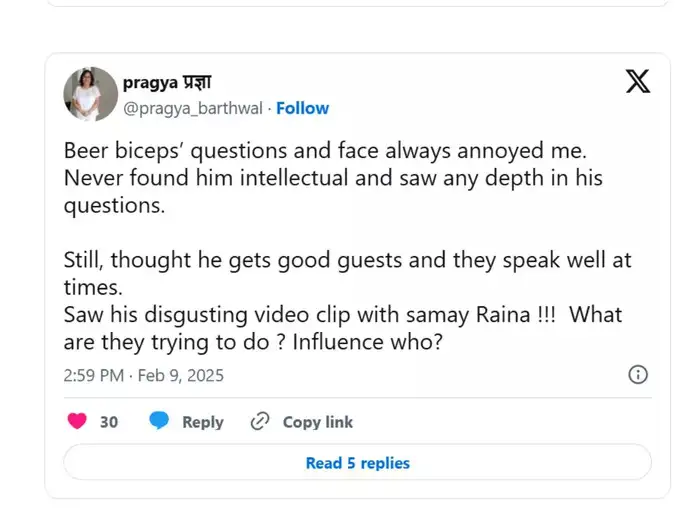Click the sentence "Never found him intellectual"
700x525 pixels.
[200, 179]
